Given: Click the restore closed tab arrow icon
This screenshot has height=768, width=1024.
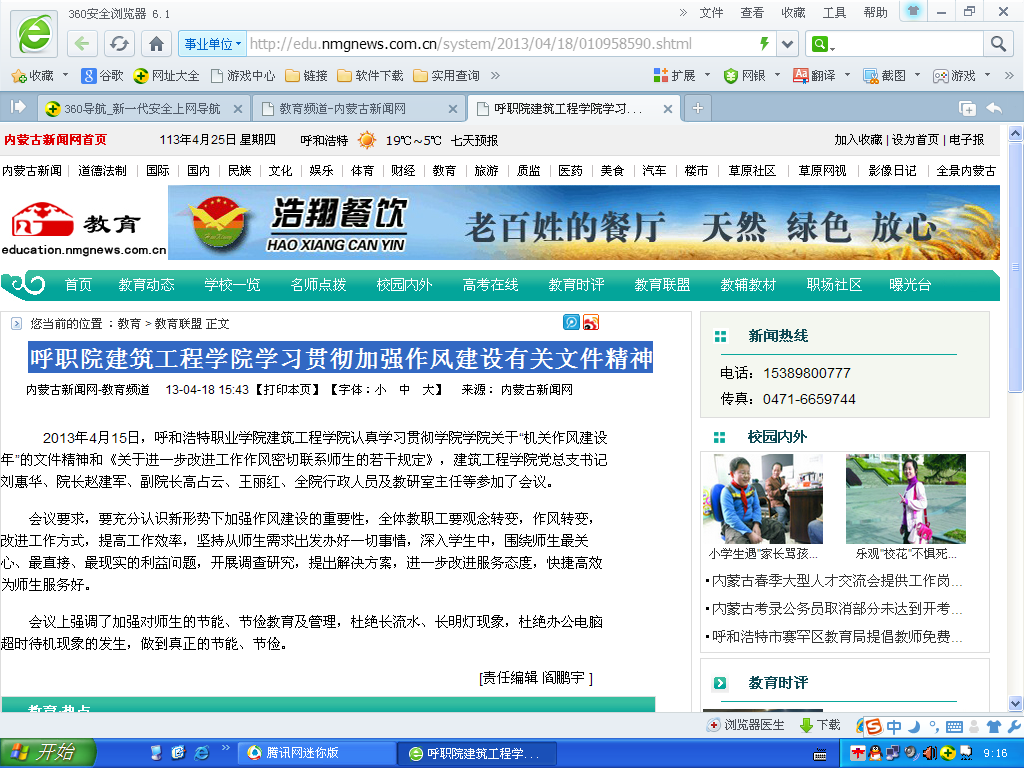Looking at the screenshot, I should click(x=994, y=108).
